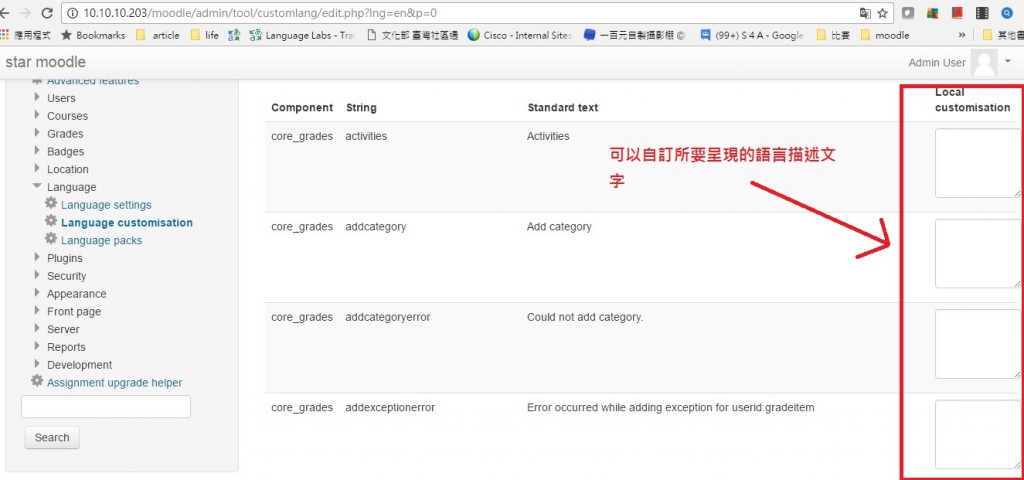
Task: Expand the Users tree node
Action: pyautogui.click(x=37, y=97)
